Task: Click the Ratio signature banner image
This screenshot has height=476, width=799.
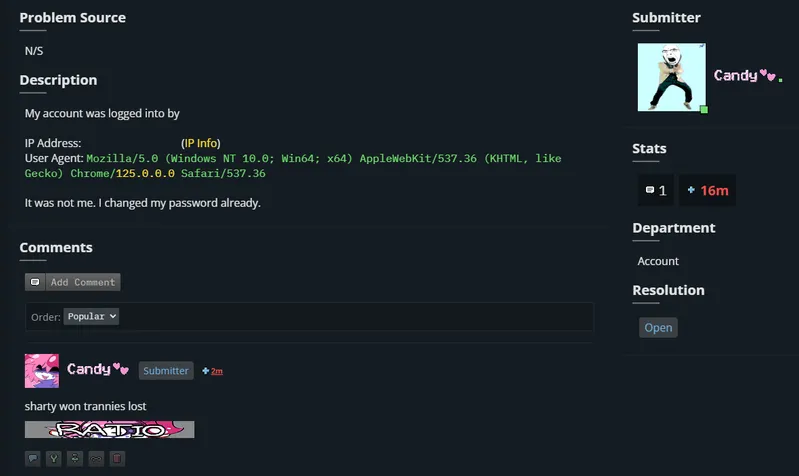Action: point(109,429)
